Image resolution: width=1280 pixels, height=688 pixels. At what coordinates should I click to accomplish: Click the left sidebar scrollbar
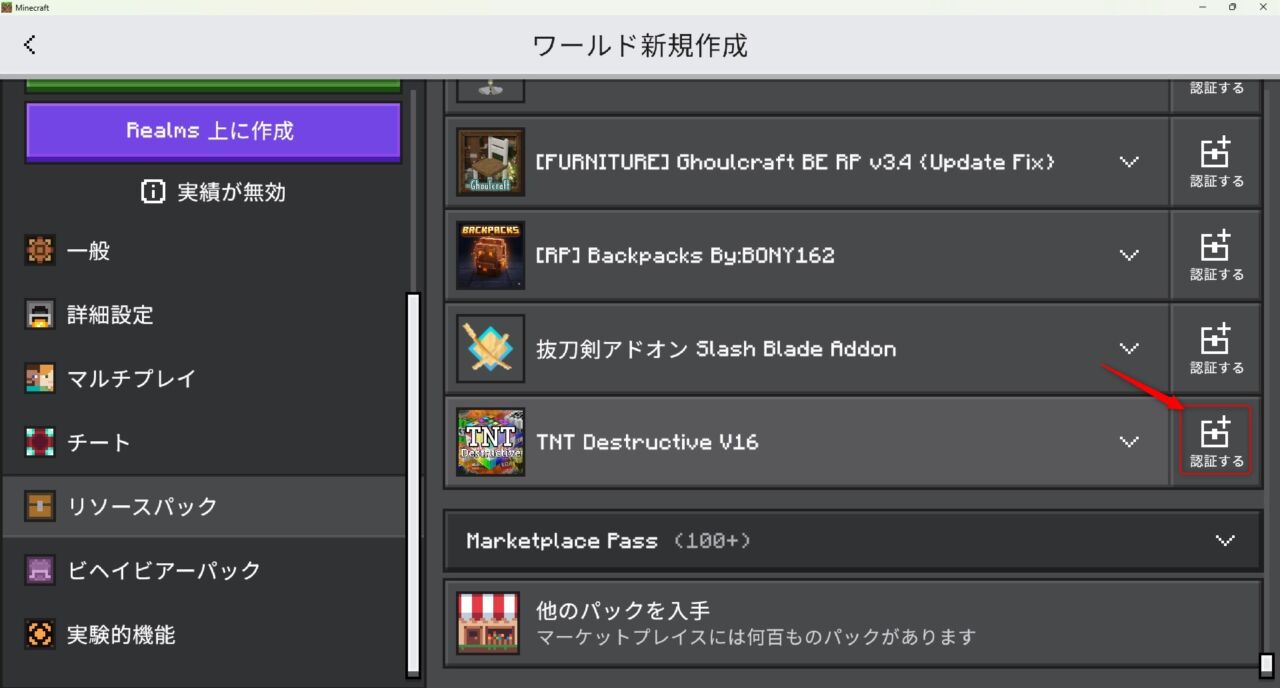413,485
